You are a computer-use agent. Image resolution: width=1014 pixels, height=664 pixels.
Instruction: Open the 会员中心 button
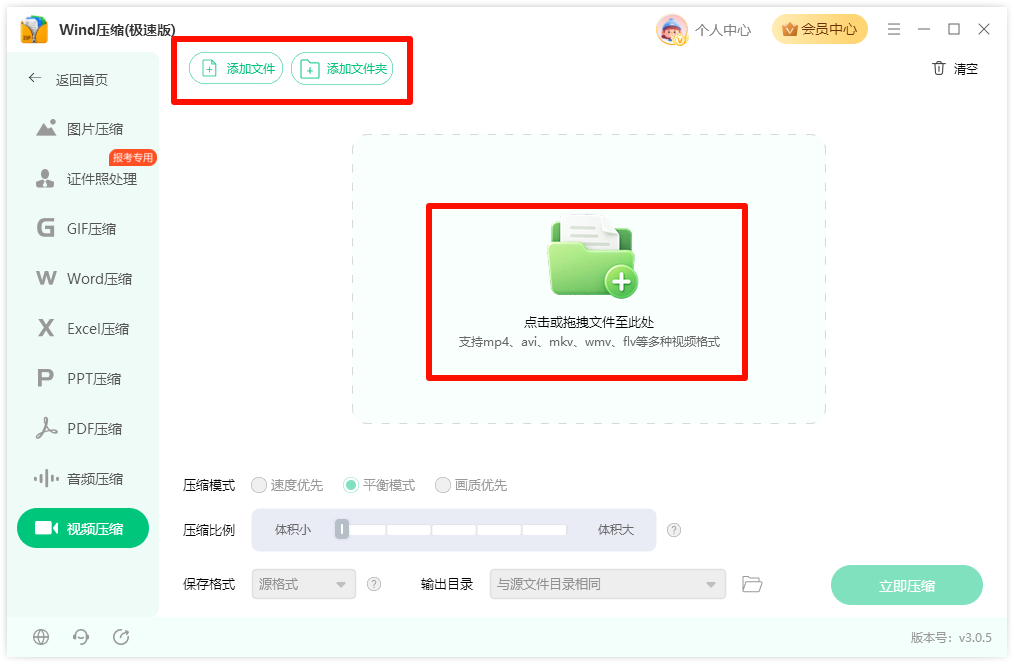(x=819, y=29)
